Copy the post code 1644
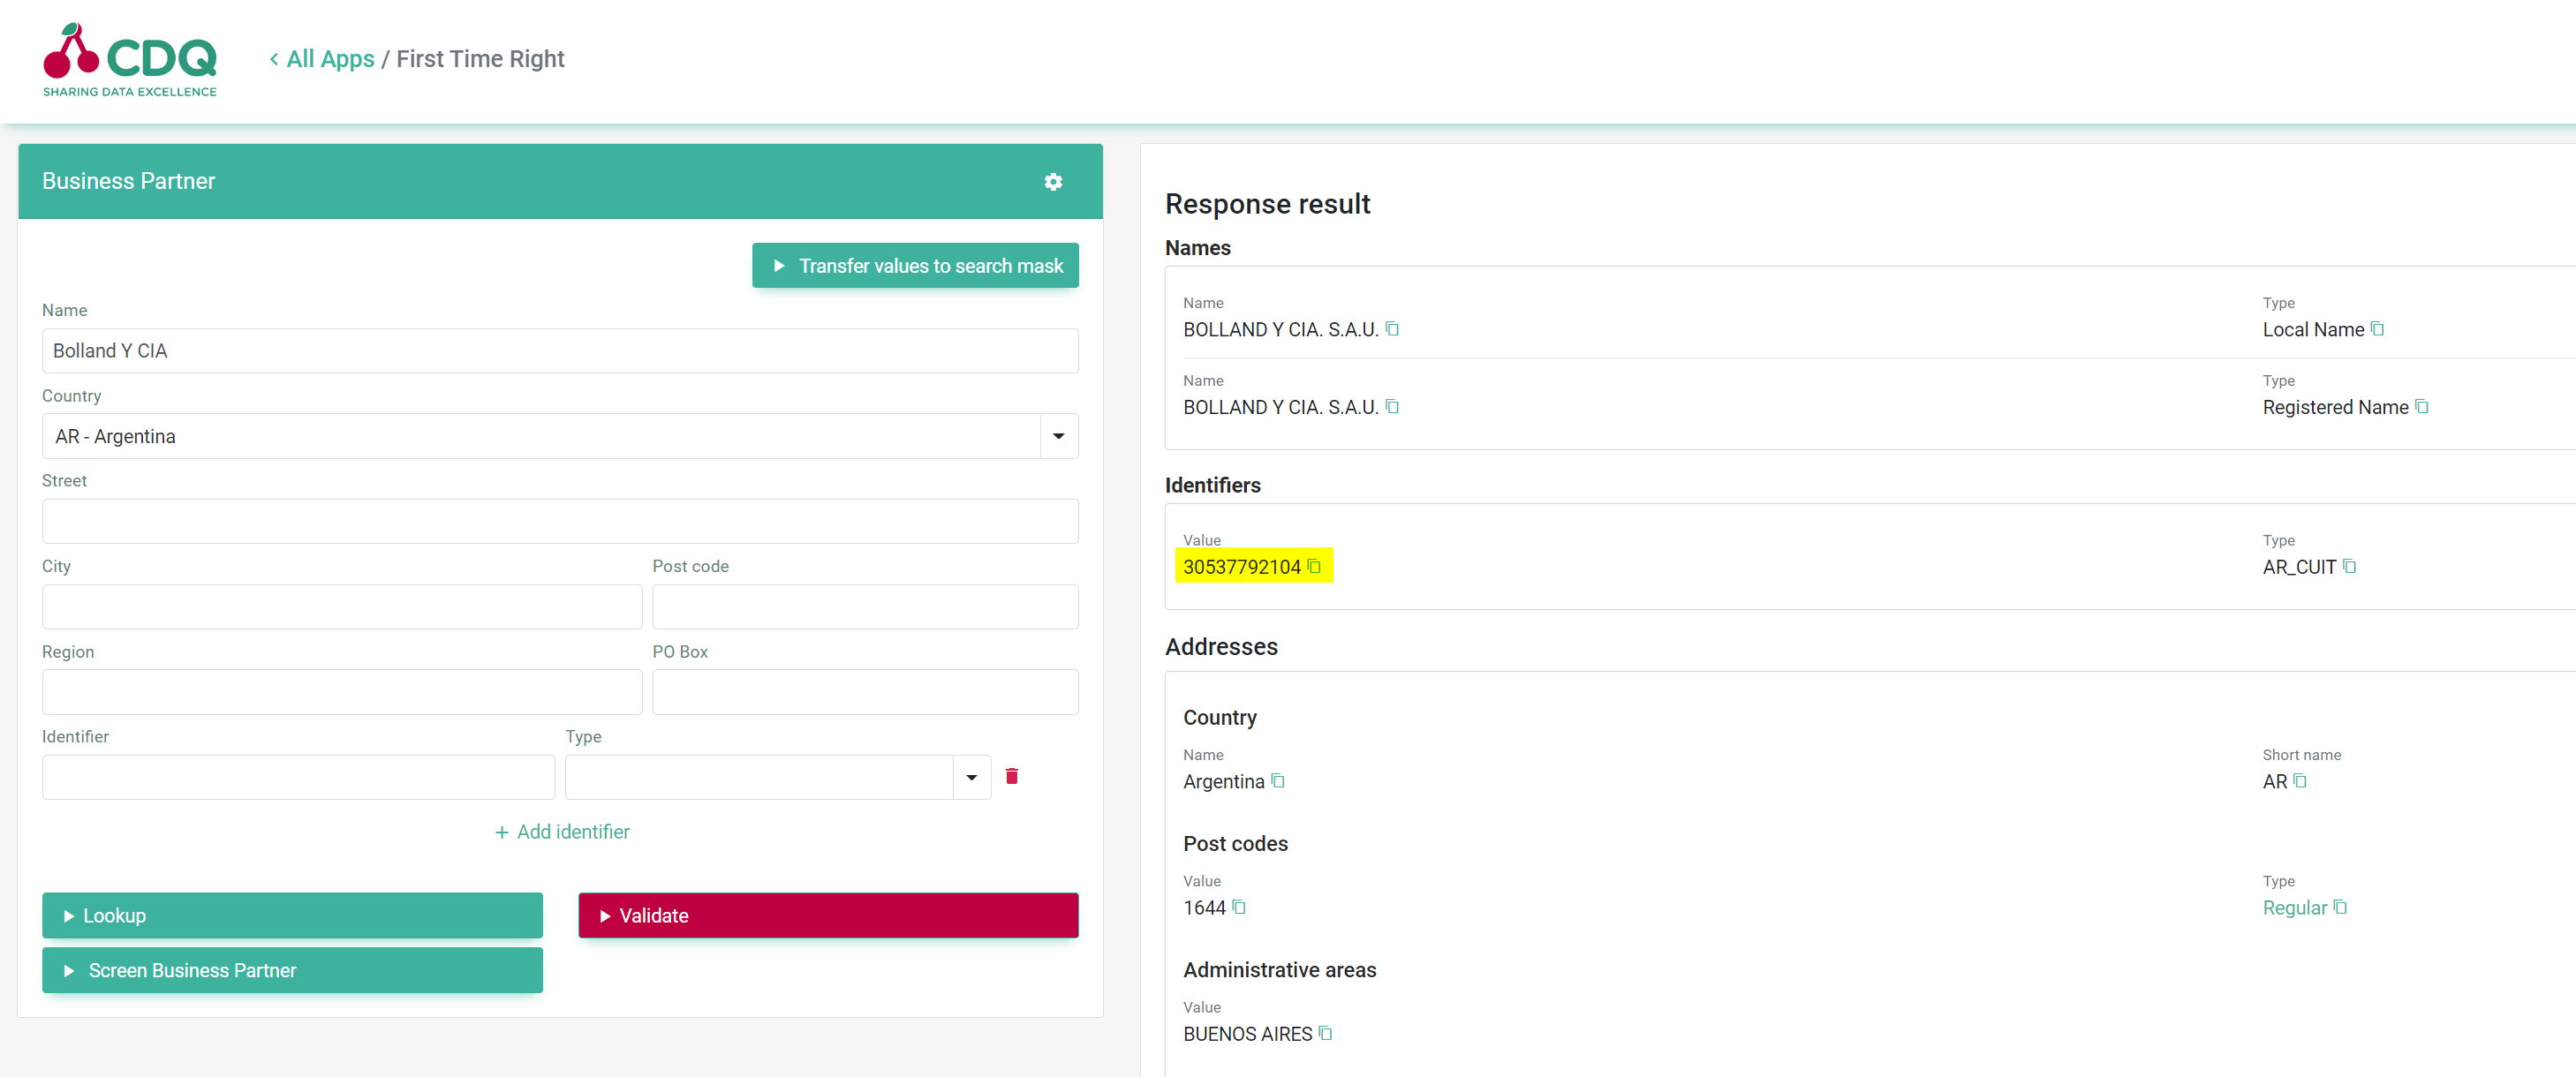The image size is (2576, 1077). (x=1239, y=906)
